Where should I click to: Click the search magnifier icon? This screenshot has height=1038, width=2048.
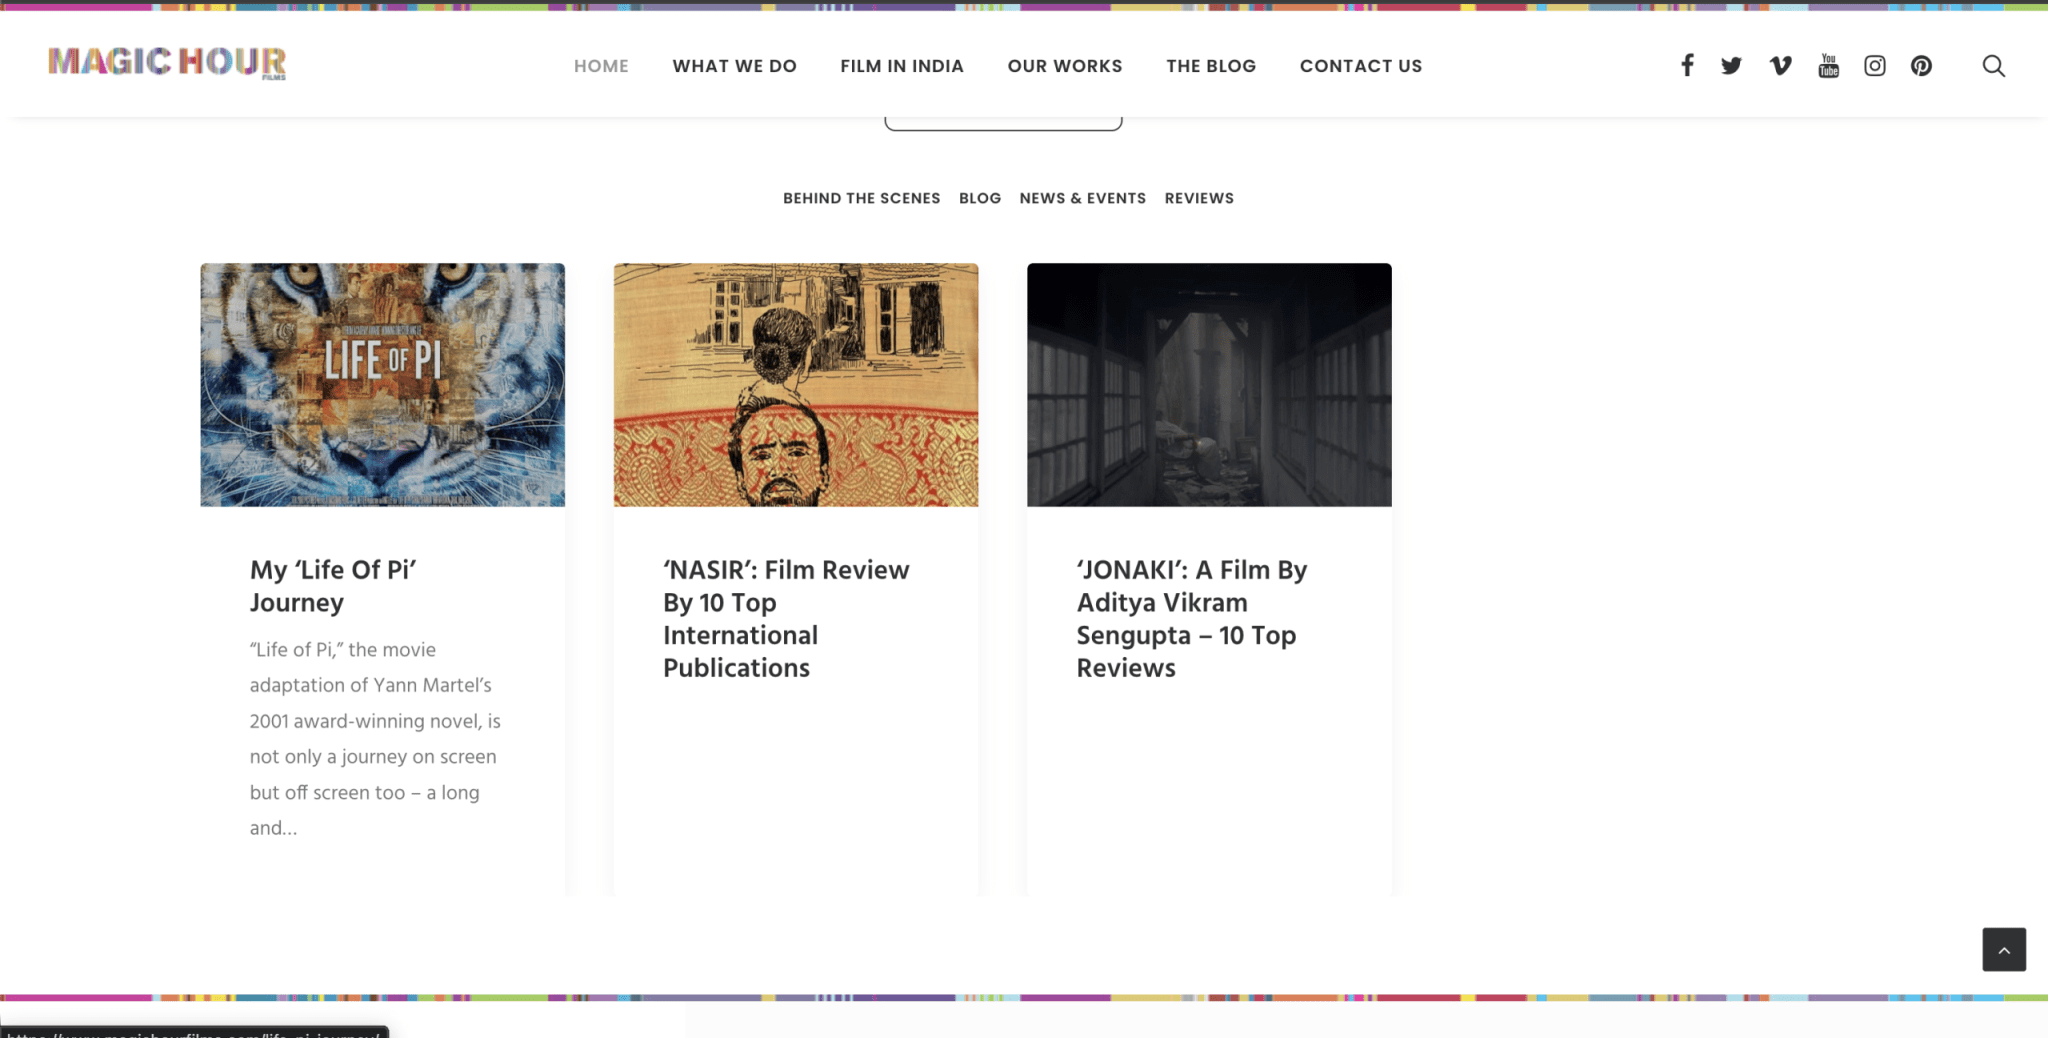click(x=1993, y=66)
